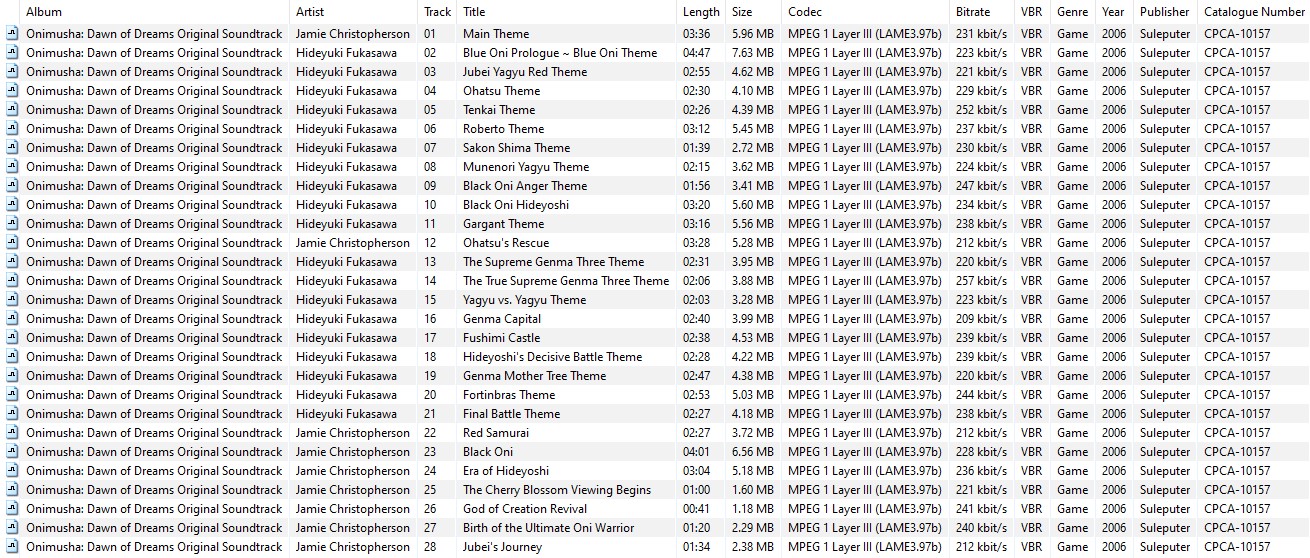This screenshot has height=558, width=1310.
Task: Click the file icon for the Main Theme row
Action: [12, 34]
